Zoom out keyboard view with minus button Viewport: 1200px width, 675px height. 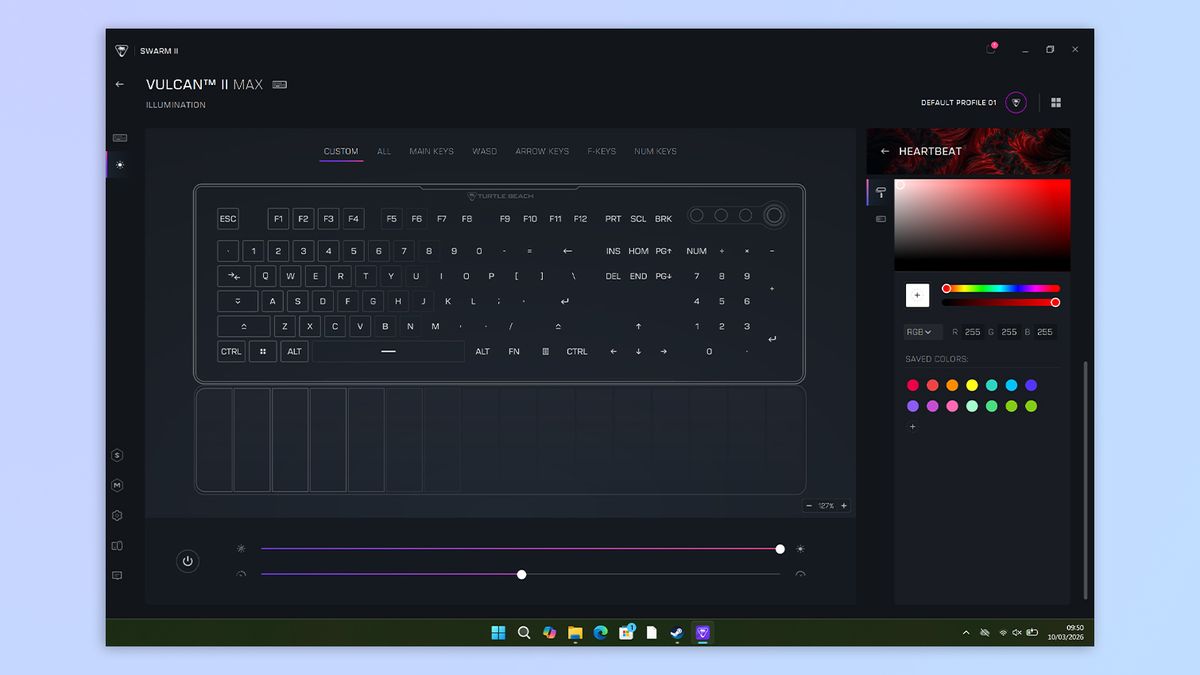point(809,506)
